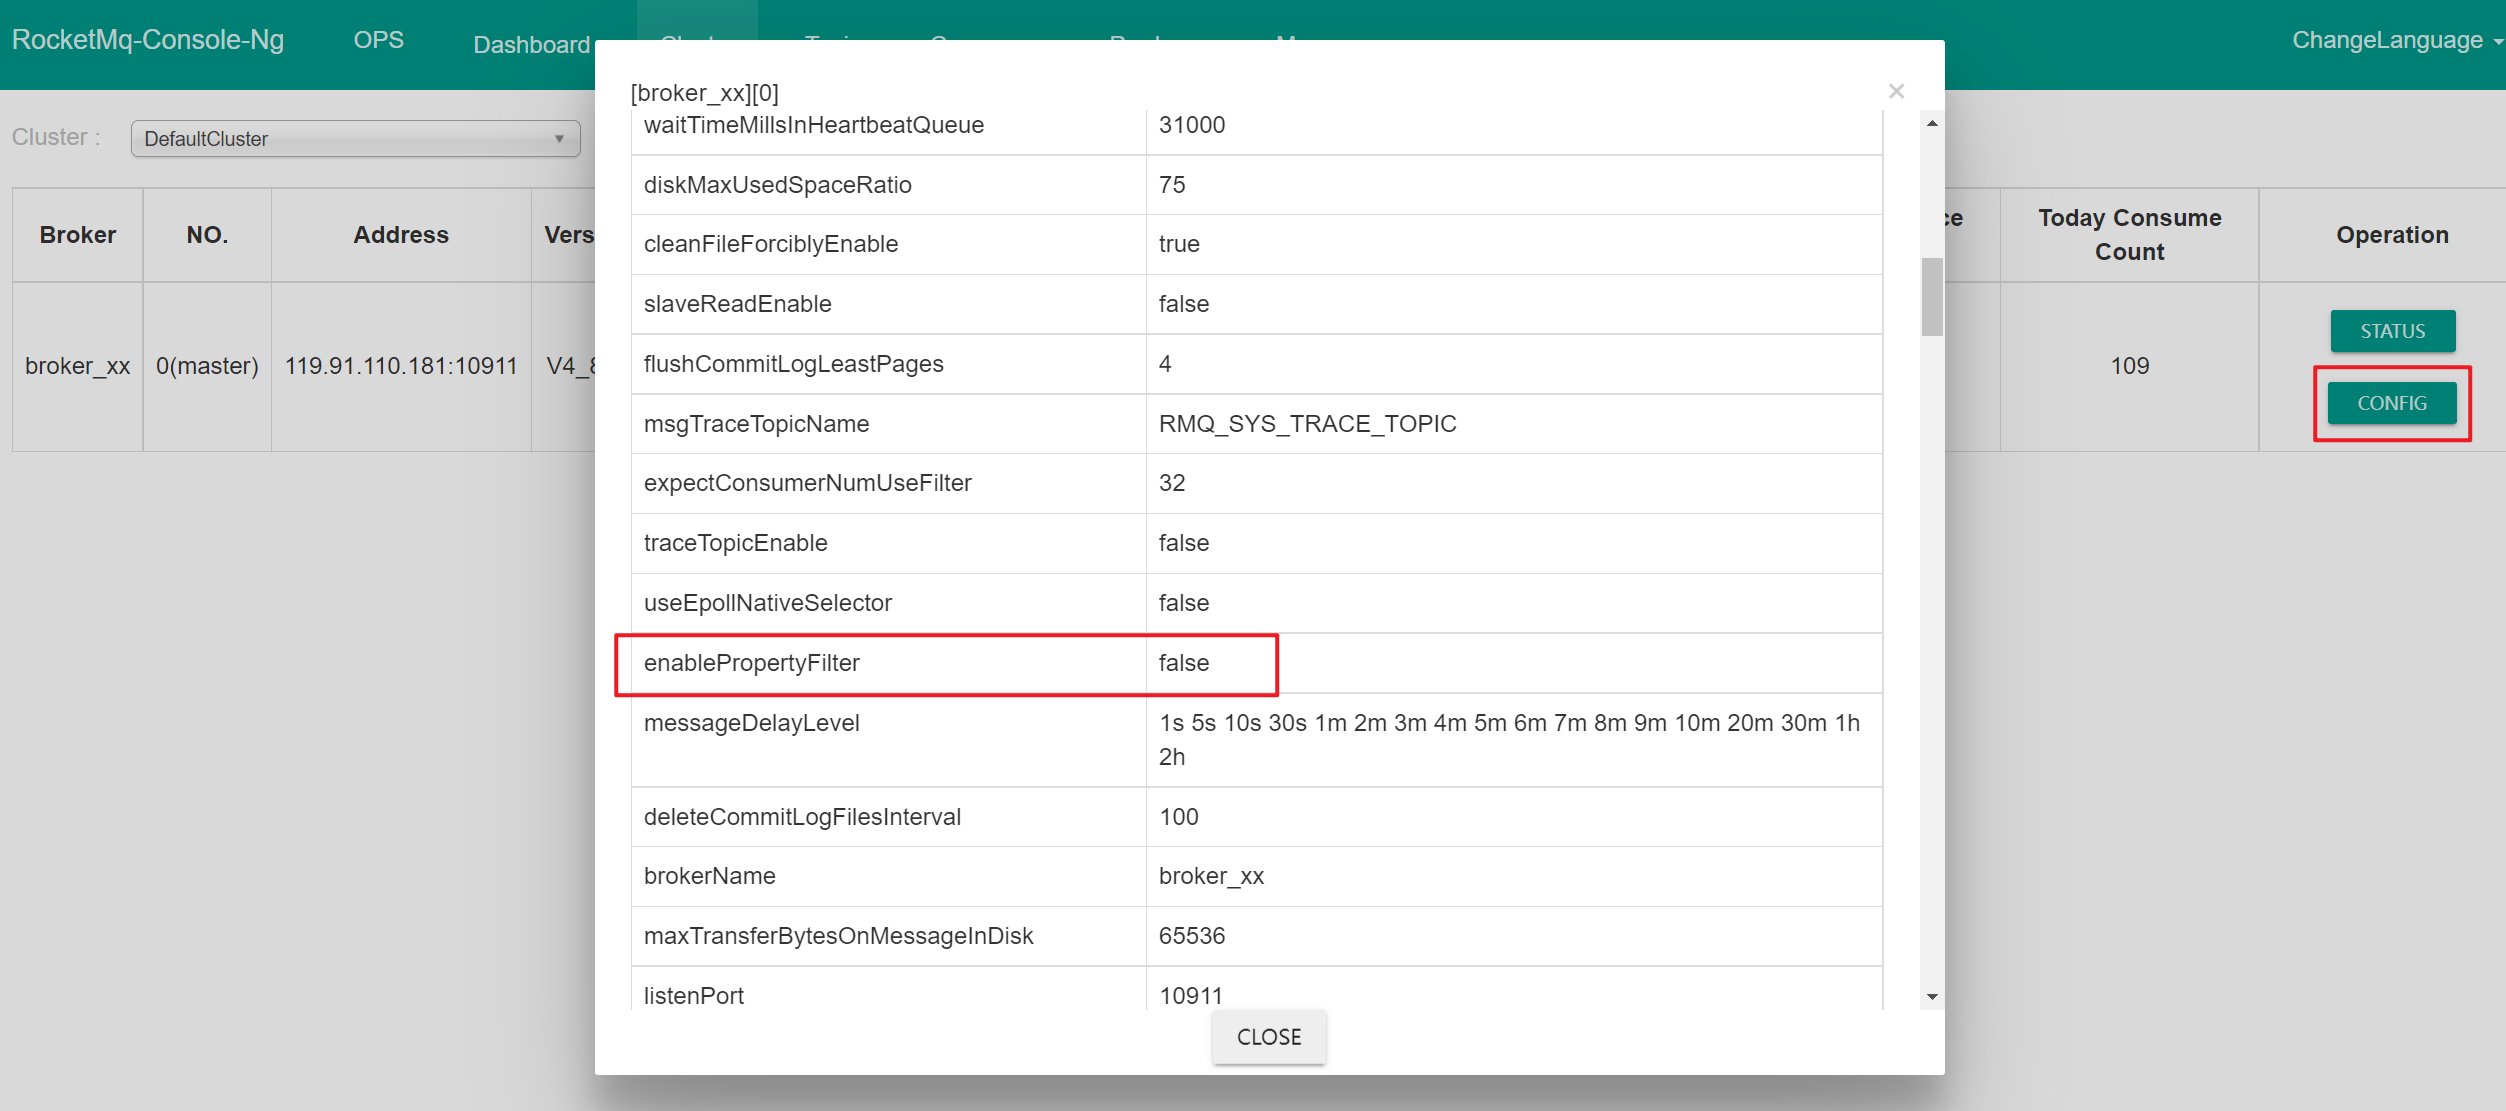The image size is (2506, 1111).
Task: Click the scrollbar up arrow in dialog
Action: [x=1932, y=124]
